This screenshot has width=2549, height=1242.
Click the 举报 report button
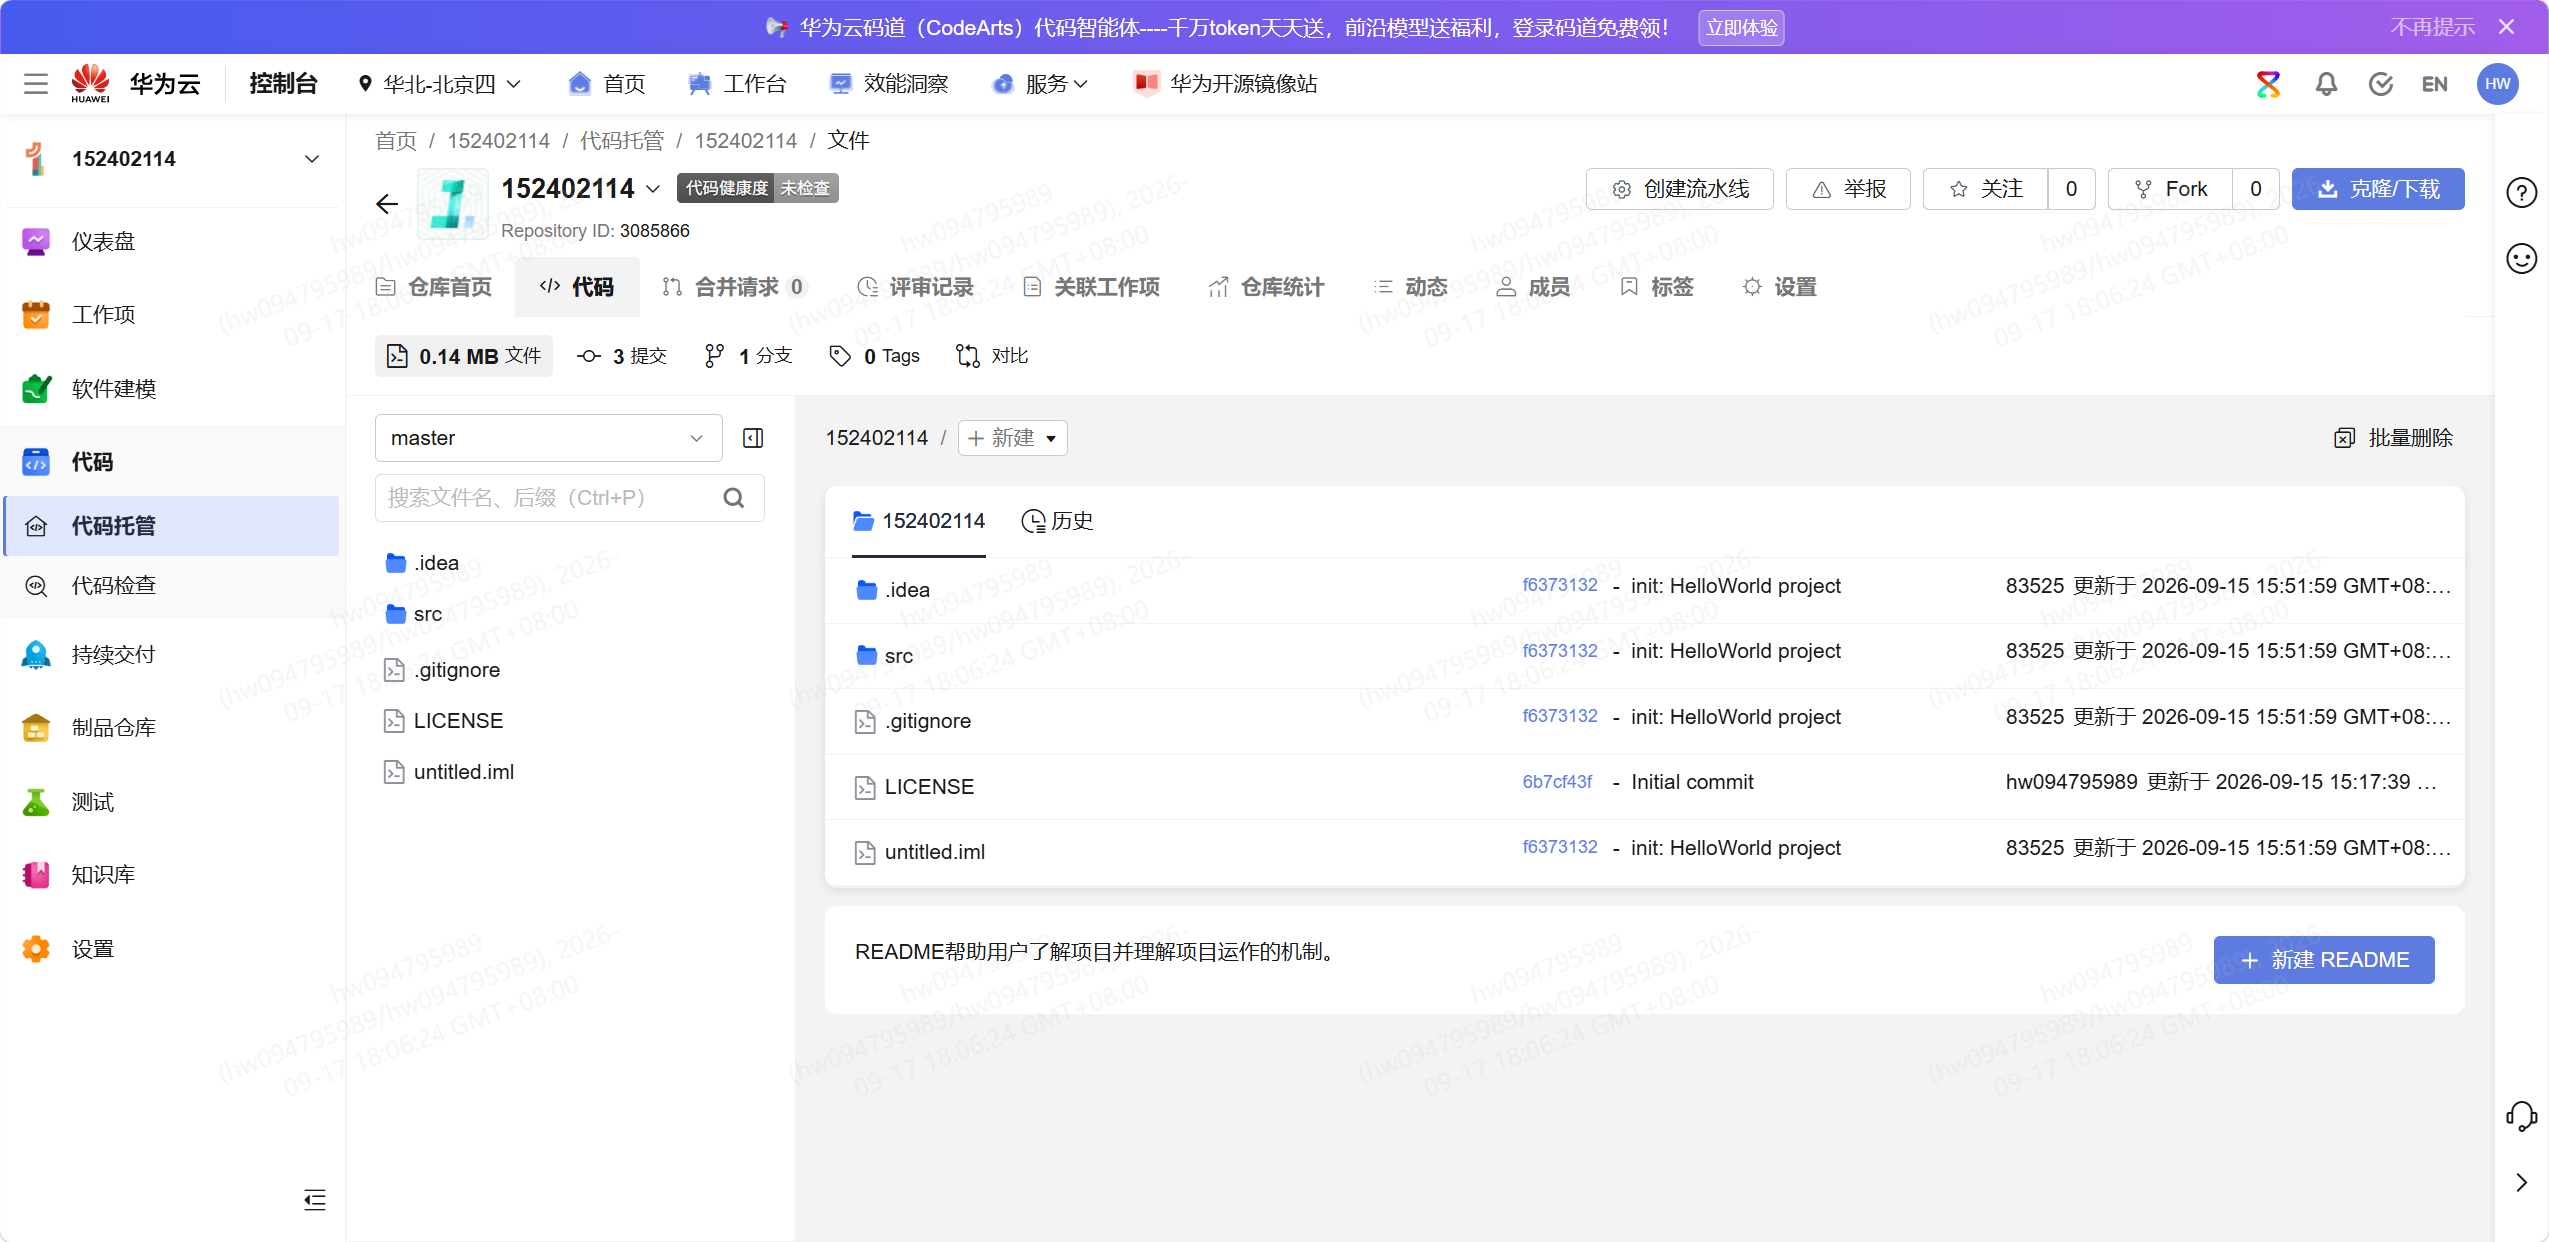[x=1849, y=189]
